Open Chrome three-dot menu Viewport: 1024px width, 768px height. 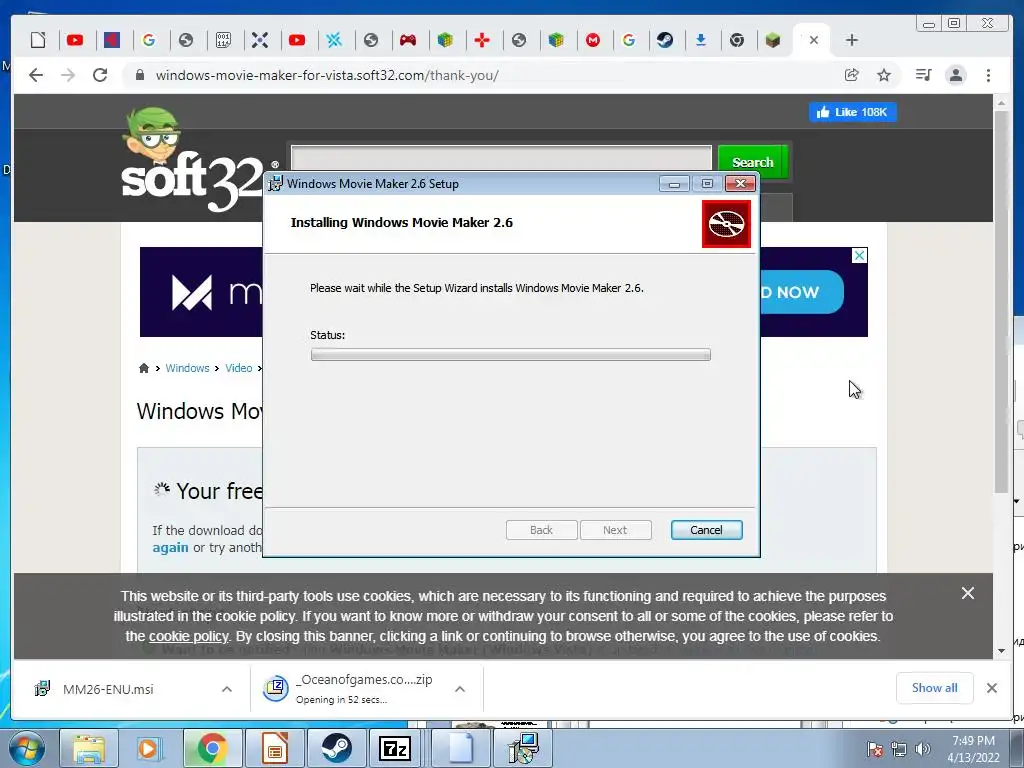(x=988, y=75)
